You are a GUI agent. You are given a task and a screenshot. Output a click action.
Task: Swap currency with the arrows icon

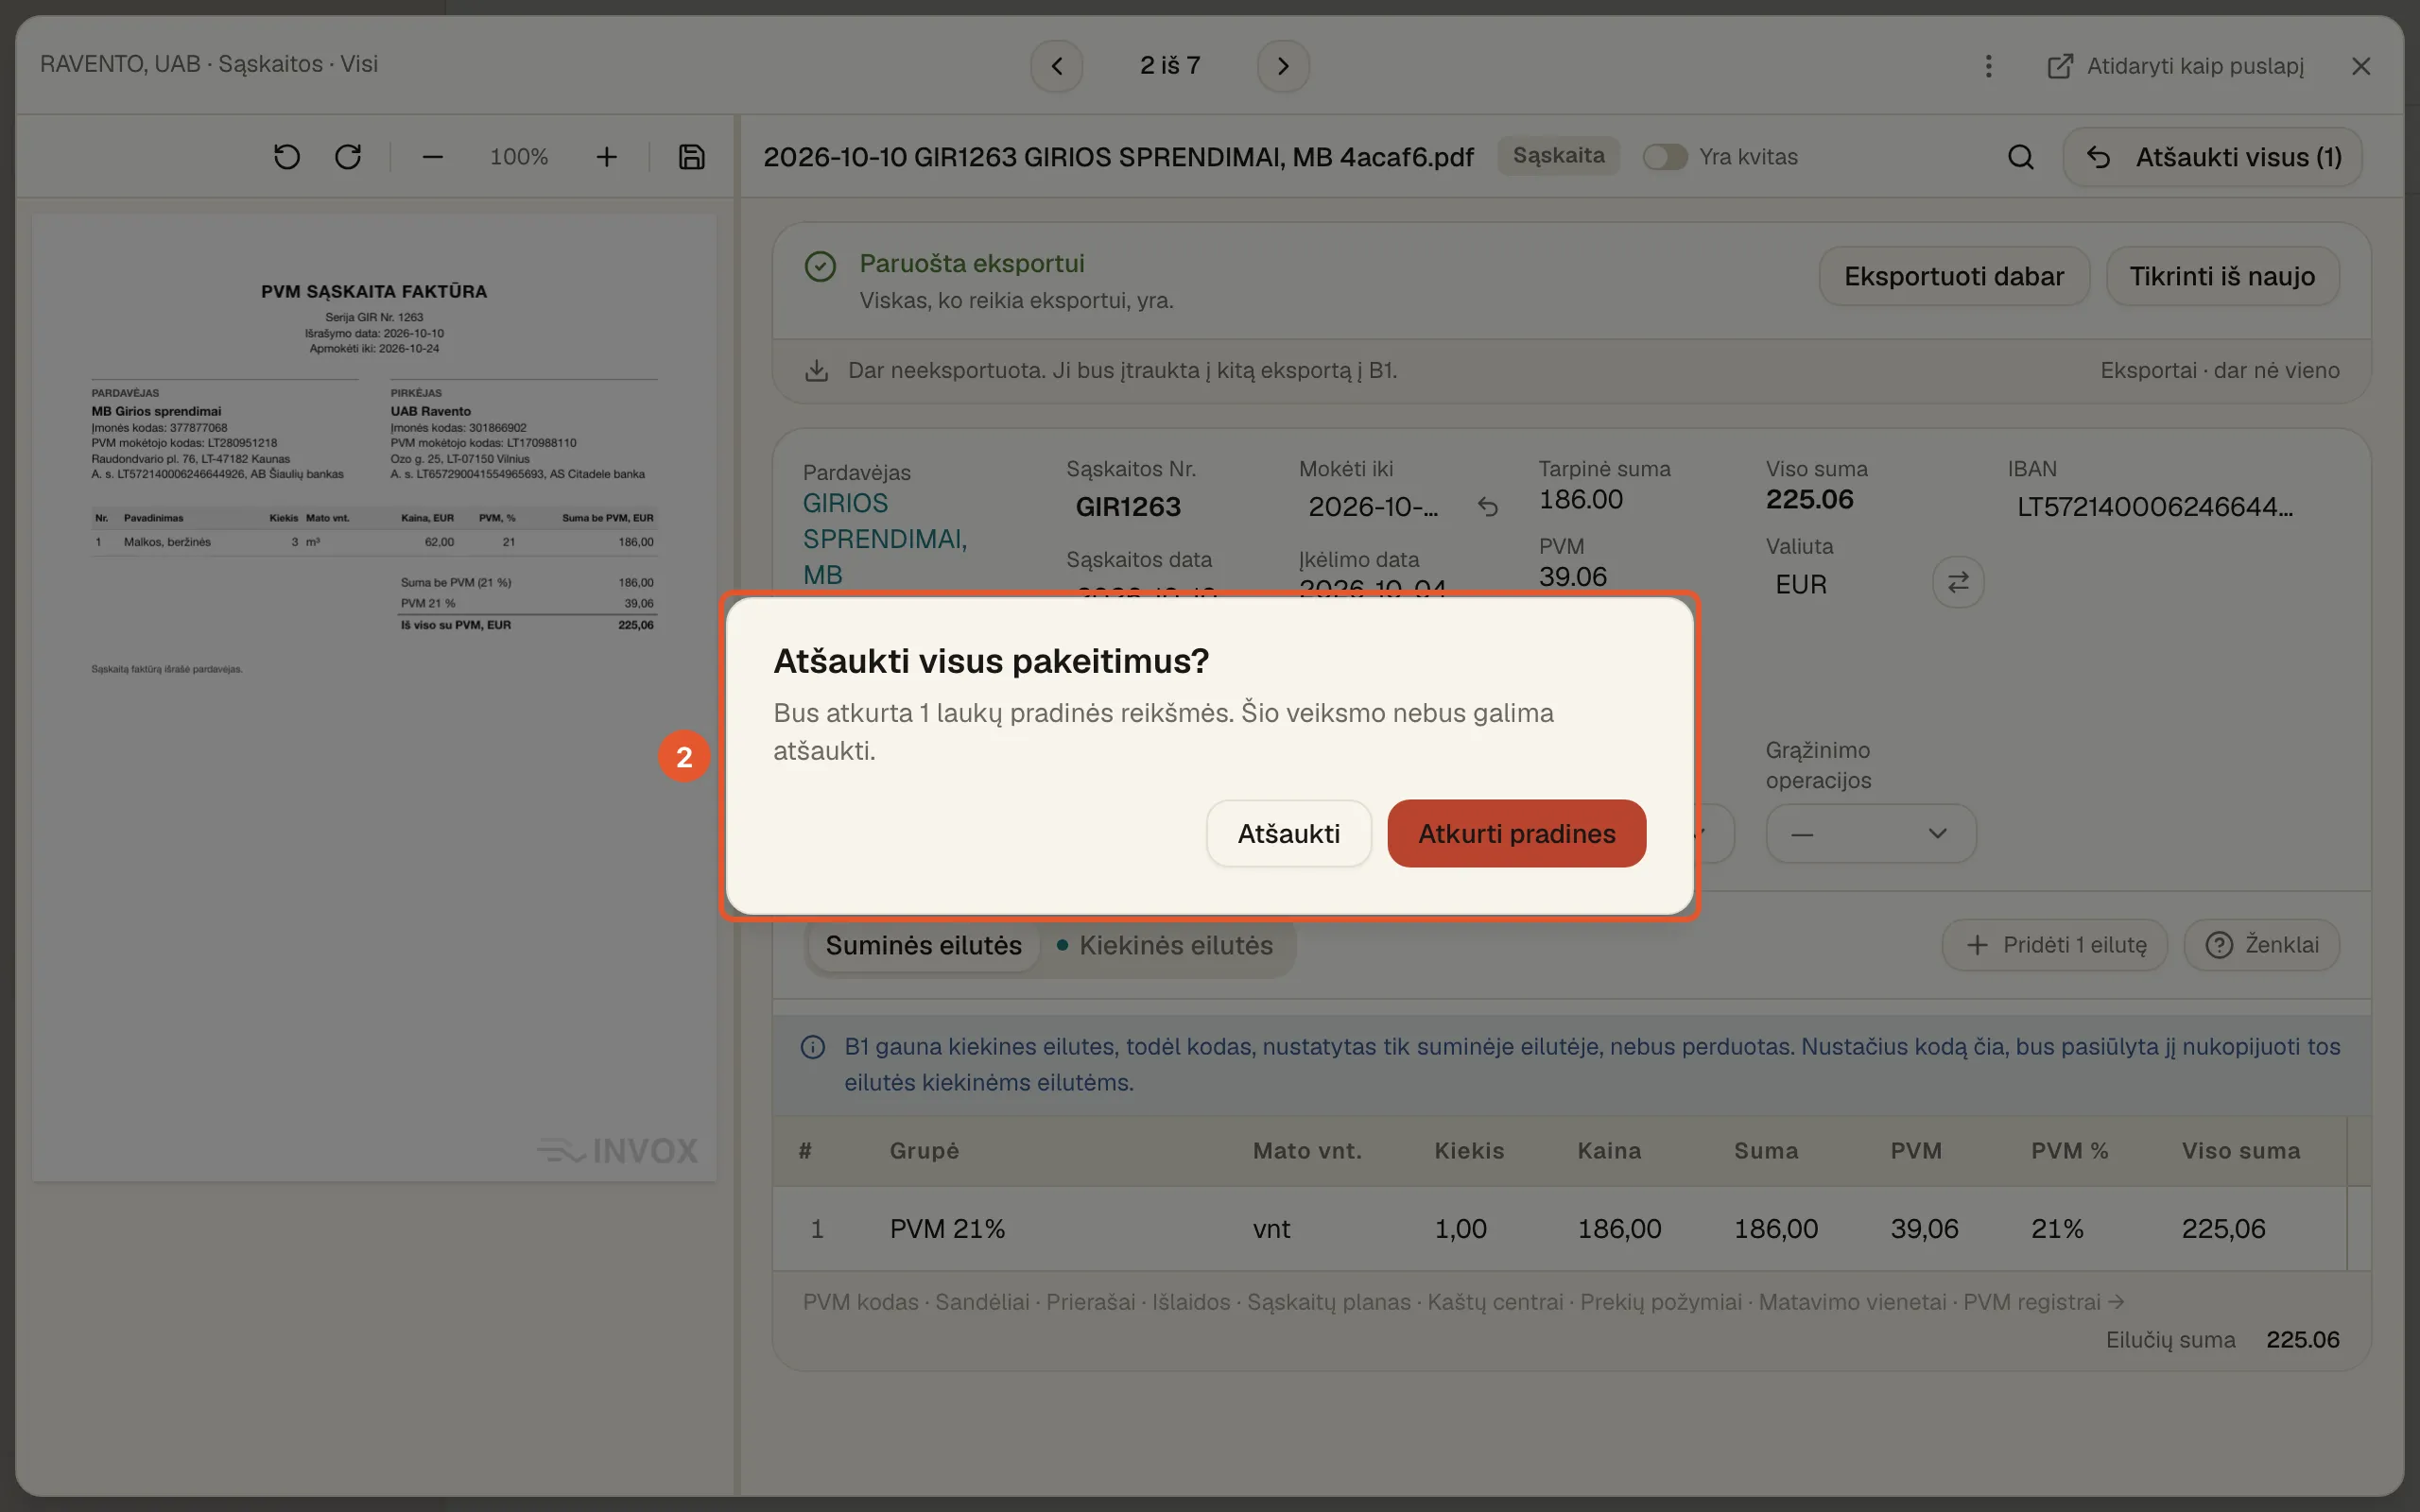[1958, 582]
